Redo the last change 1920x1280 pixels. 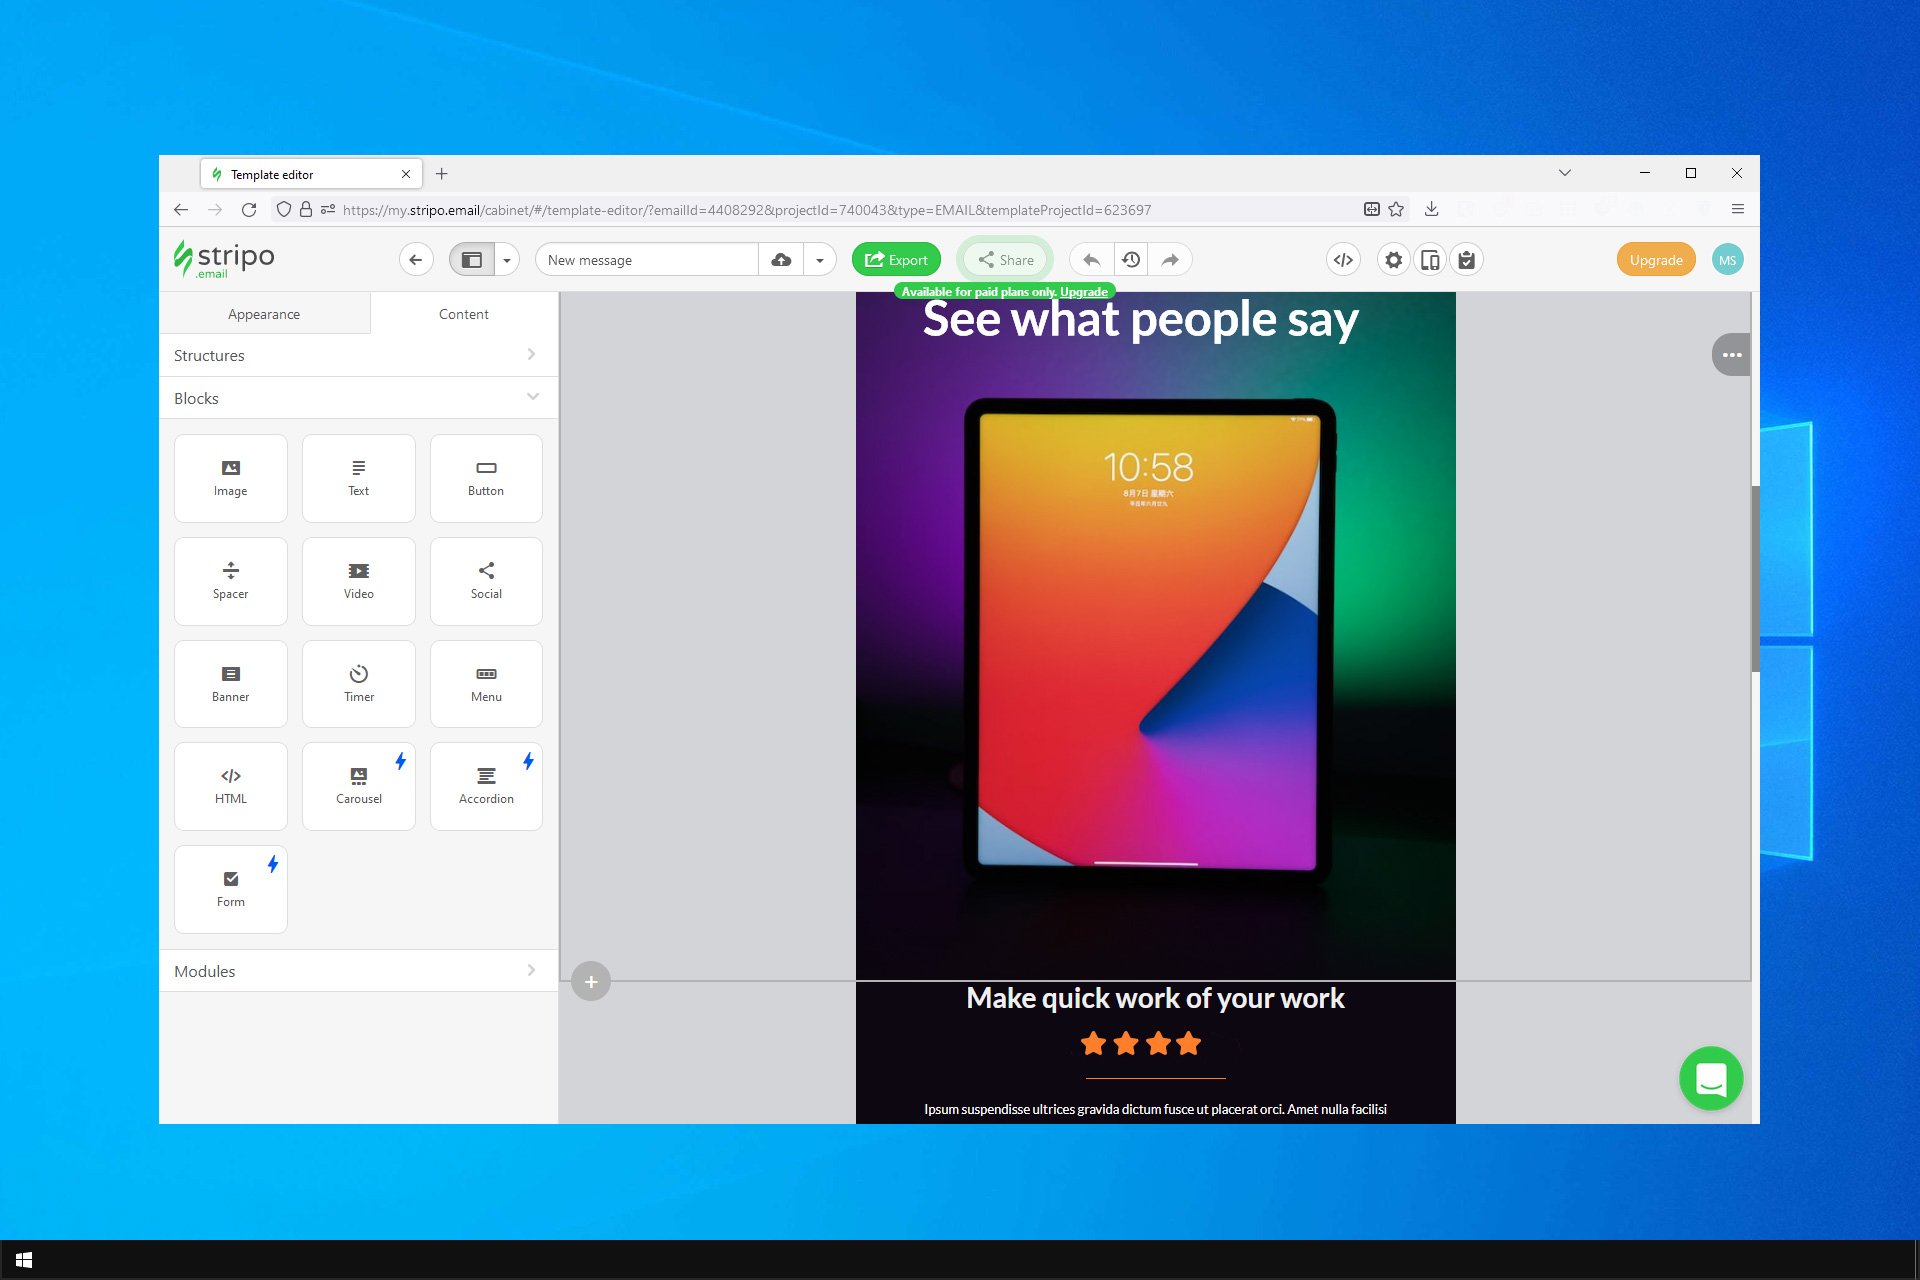1170,260
